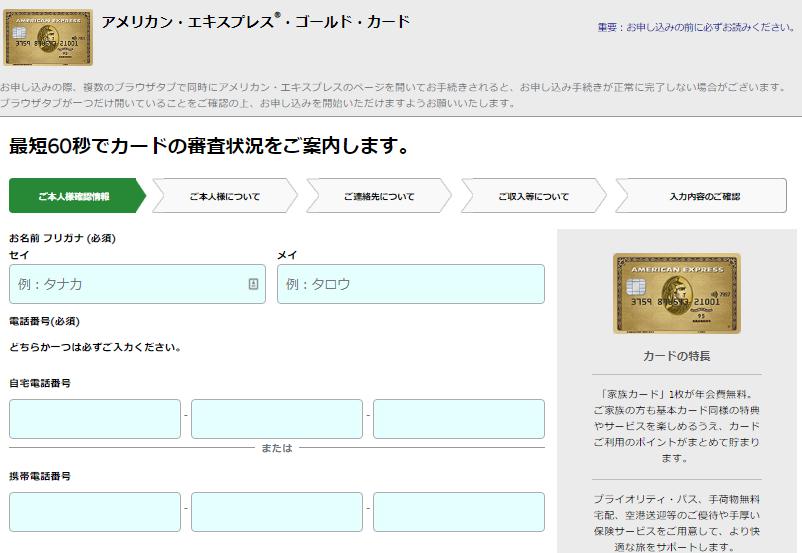
Task: Click the 家族カード benefit description text
Action: pos(677,426)
